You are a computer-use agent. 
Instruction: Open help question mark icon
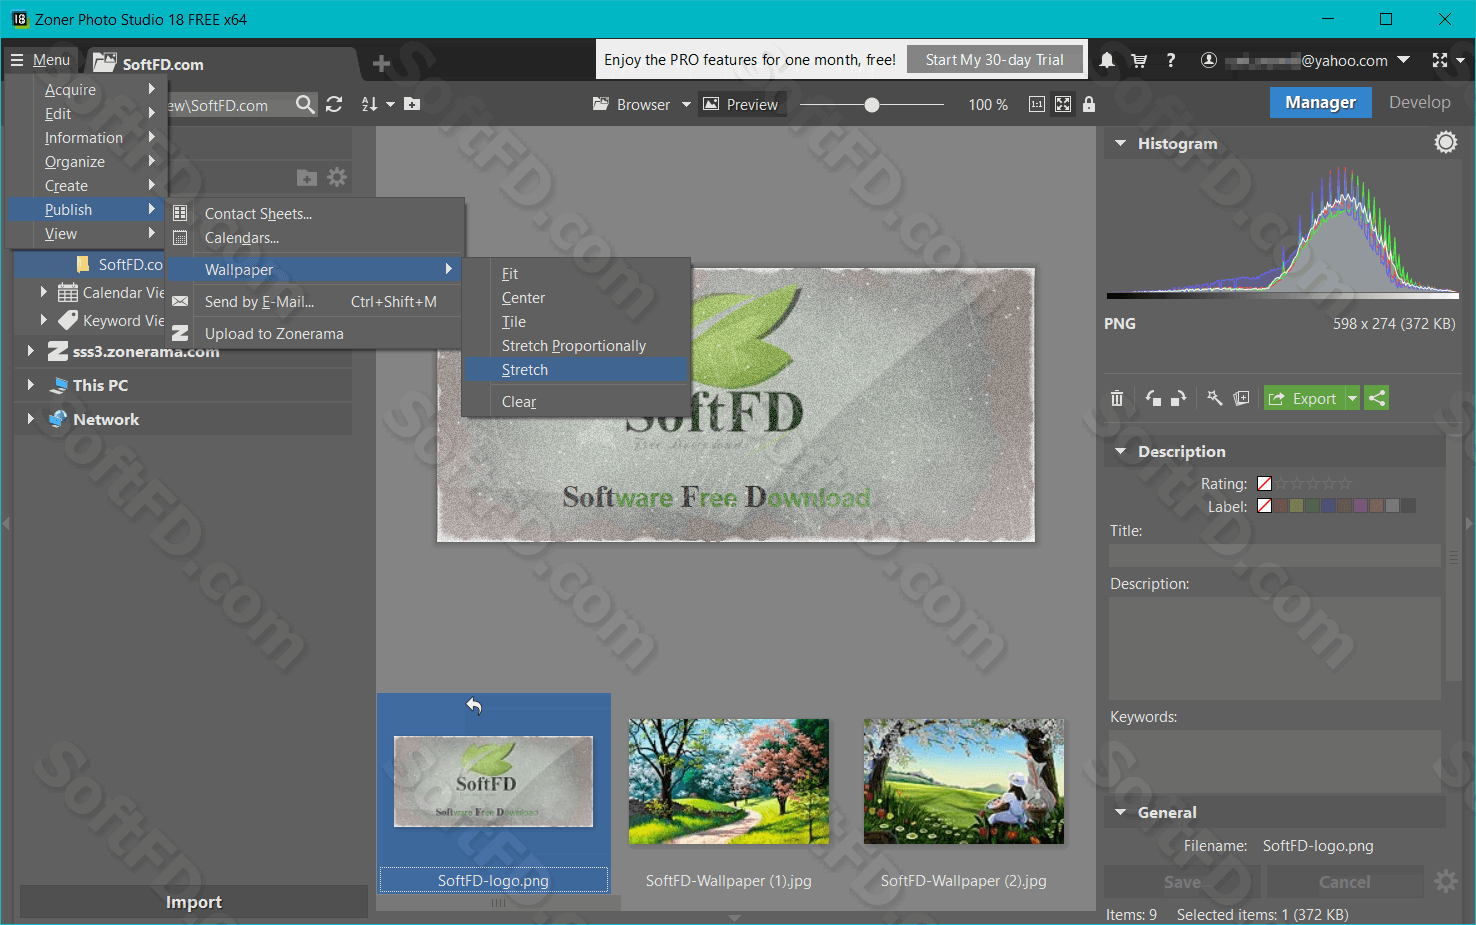[1171, 60]
